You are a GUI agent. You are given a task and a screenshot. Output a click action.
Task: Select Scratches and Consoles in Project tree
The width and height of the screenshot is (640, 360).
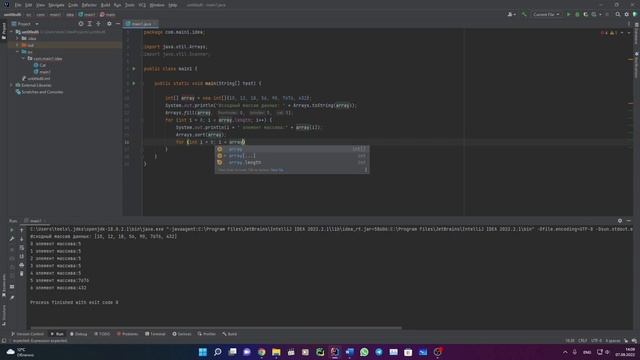click(x=40, y=92)
